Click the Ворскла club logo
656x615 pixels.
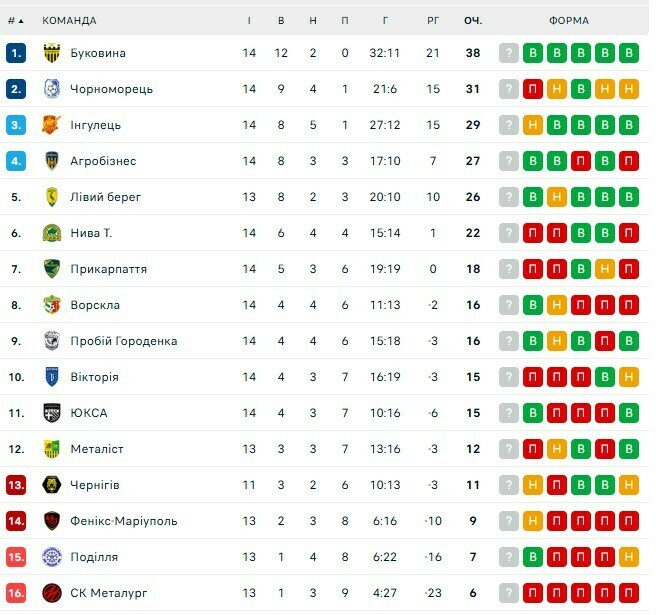point(52,305)
